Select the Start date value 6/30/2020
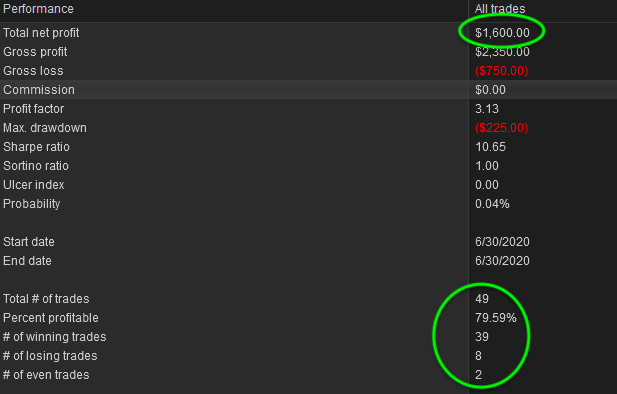Screen dimensions: 617x394 [x=502, y=242]
